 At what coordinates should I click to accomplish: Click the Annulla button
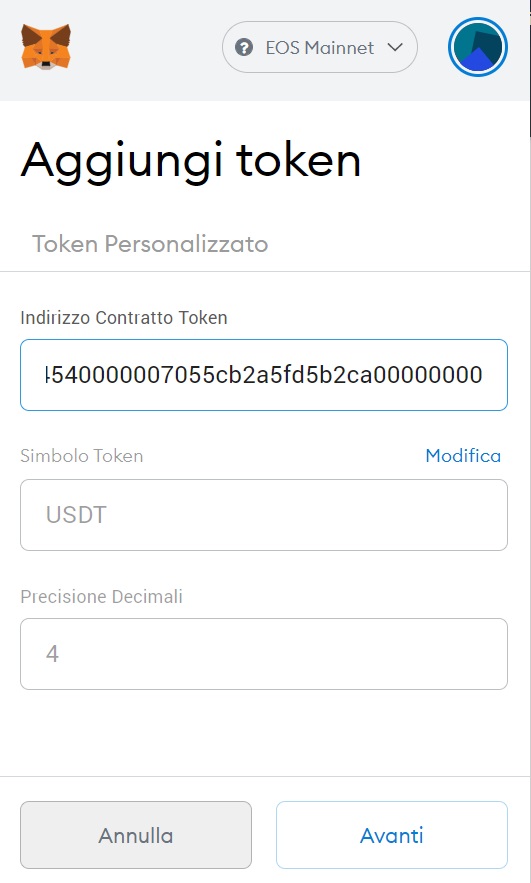click(x=136, y=835)
